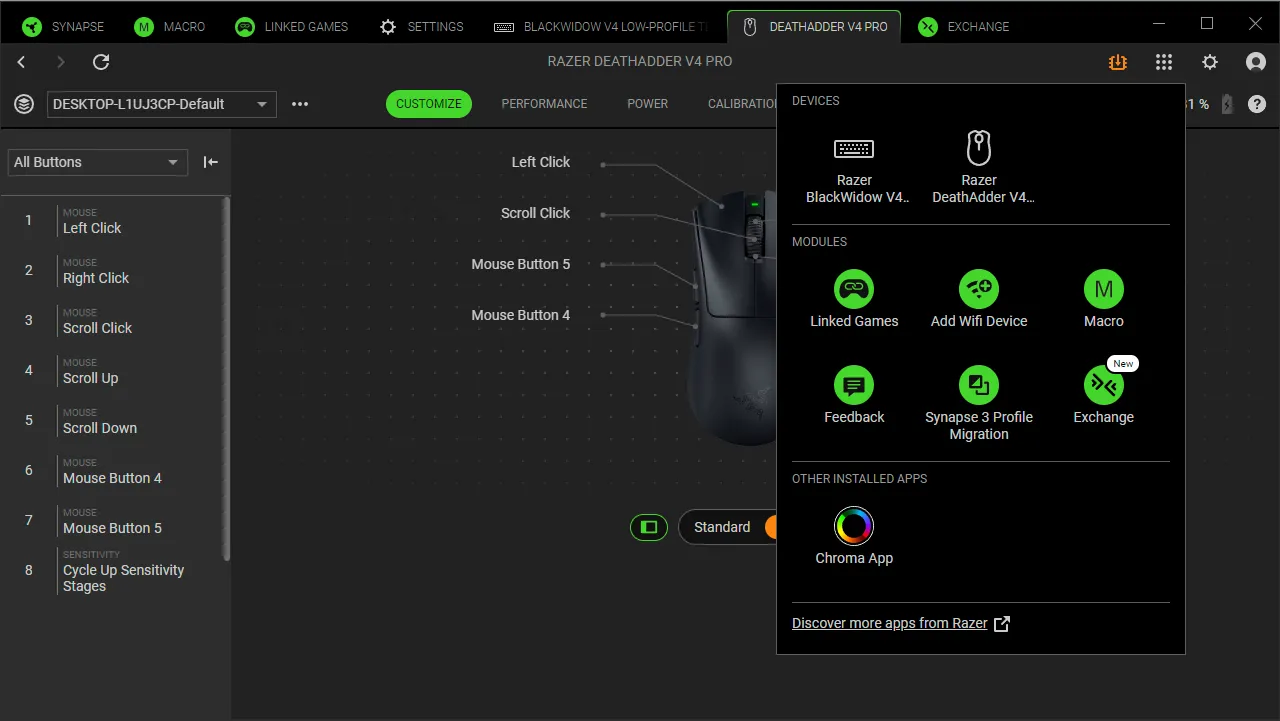
Task: Open the profile more options ellipsis
Action: coord(300,104)
